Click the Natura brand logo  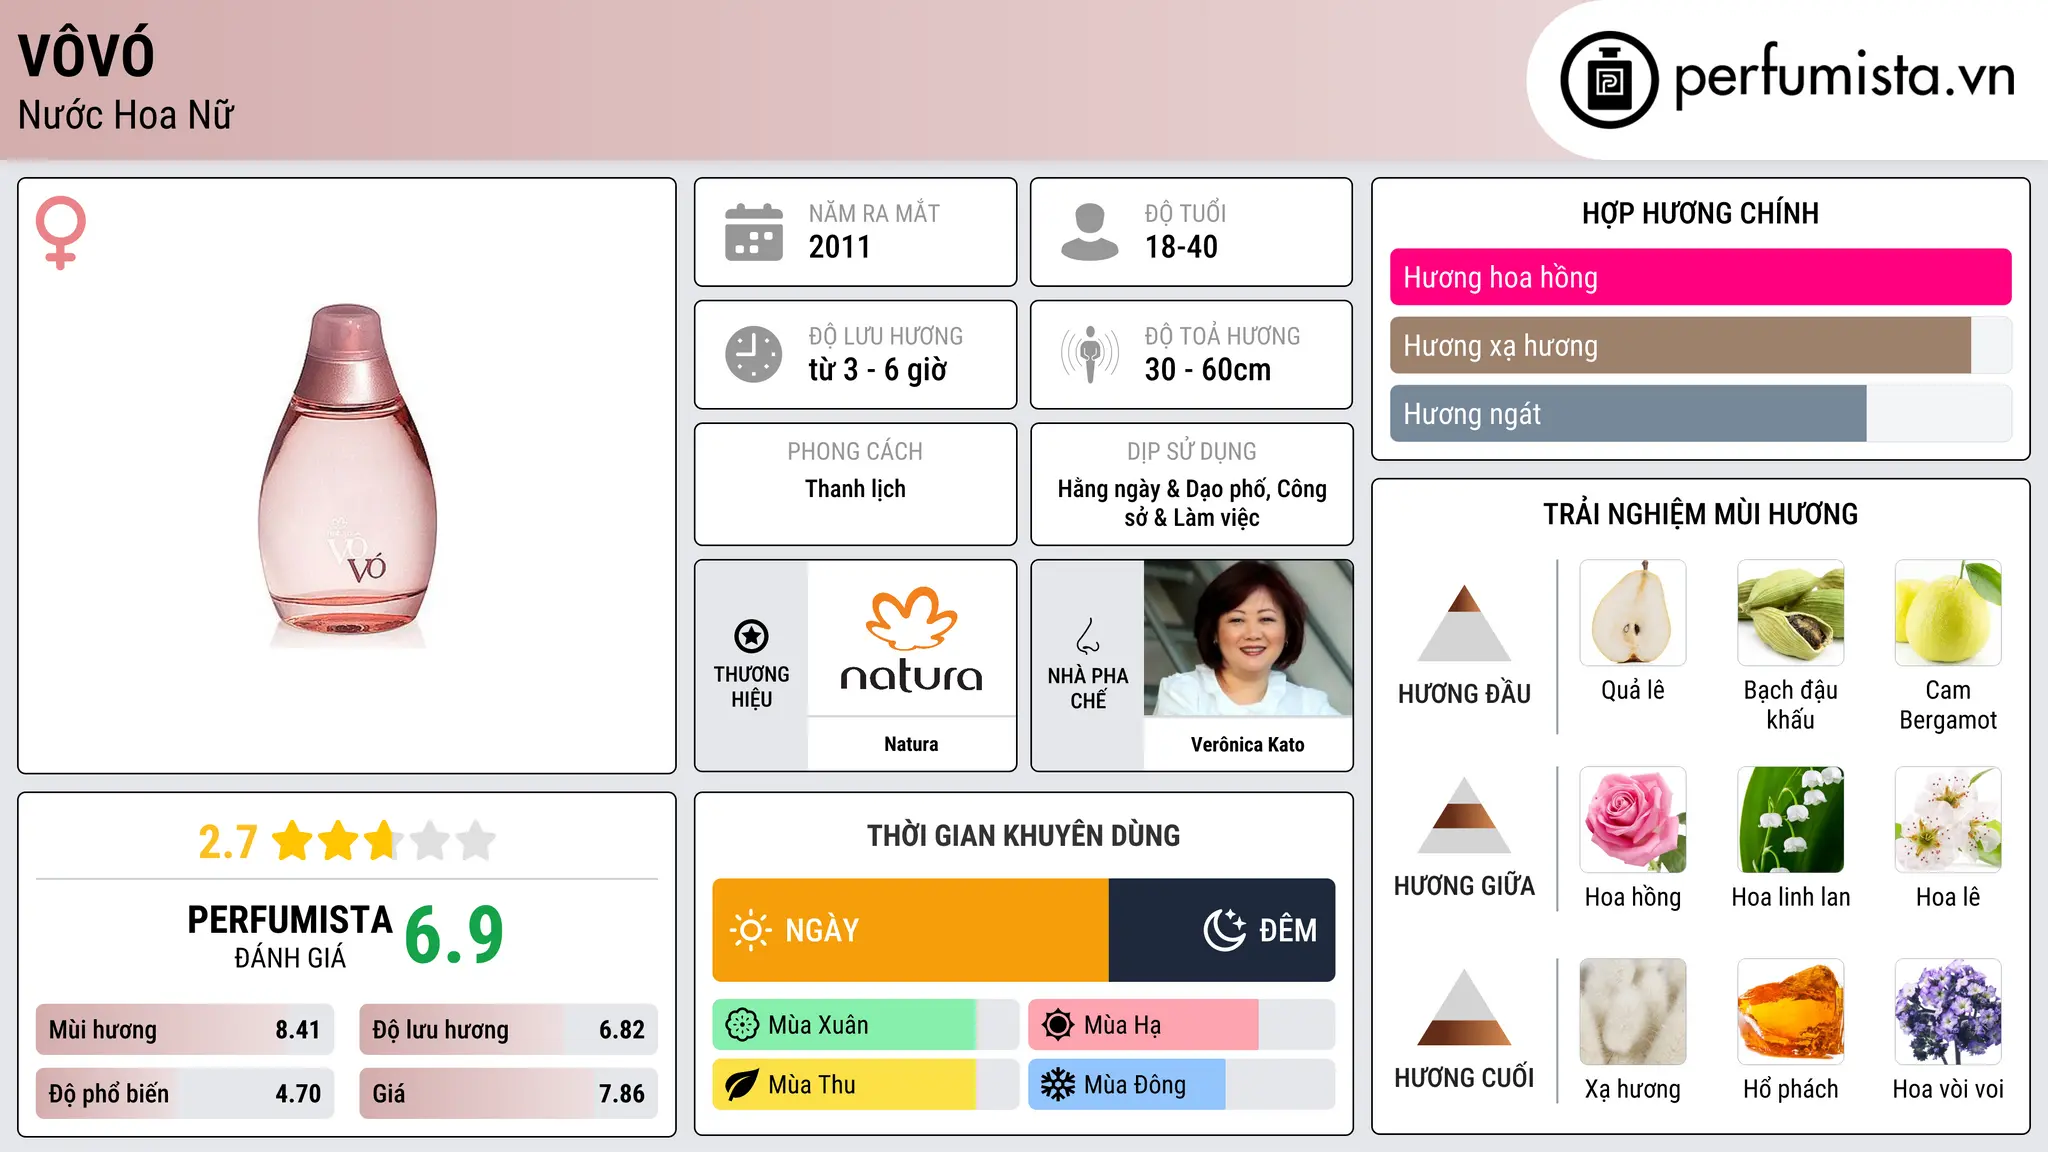pos(911,640)
